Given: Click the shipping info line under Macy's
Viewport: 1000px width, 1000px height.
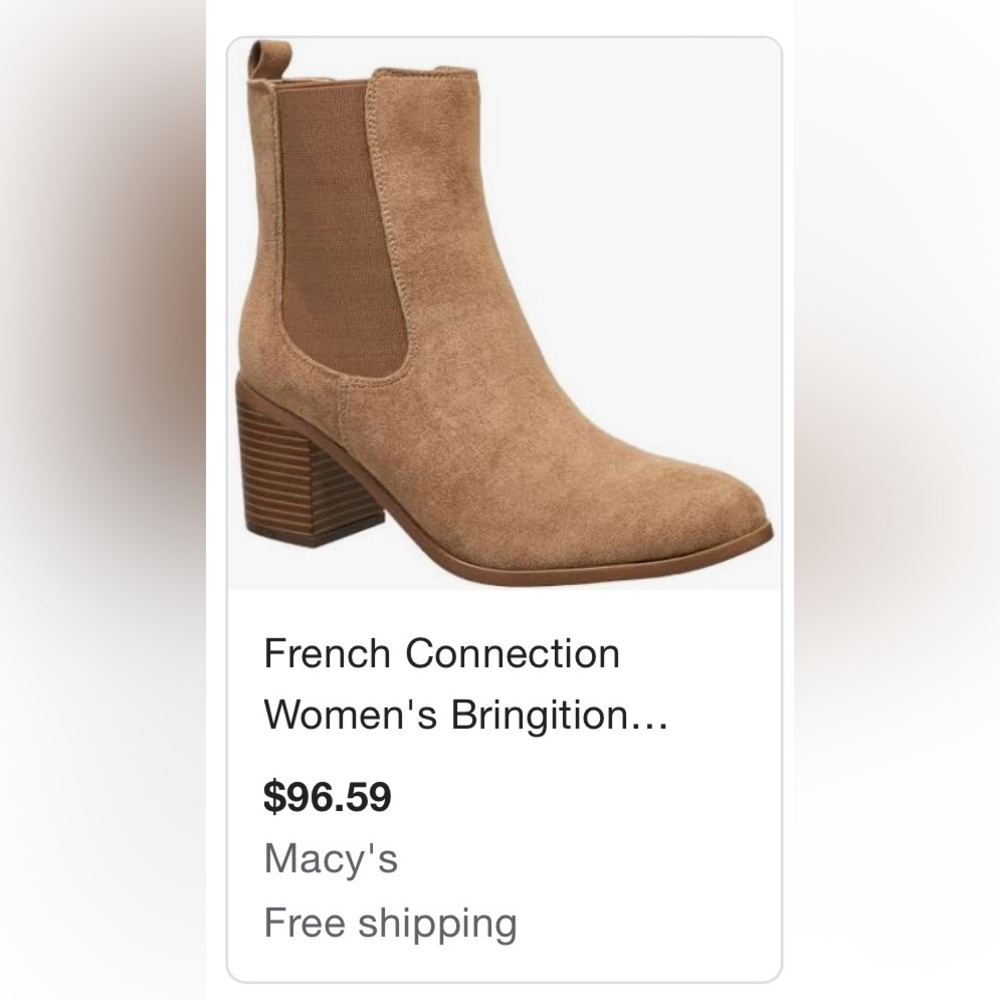Looking at the screenshot, I should coord(390,922).
